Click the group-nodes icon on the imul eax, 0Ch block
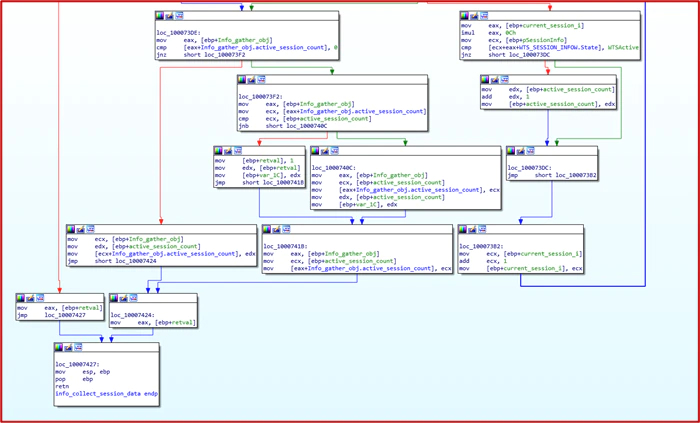This screenshot has height=423, width=700. tap(484, 16)
